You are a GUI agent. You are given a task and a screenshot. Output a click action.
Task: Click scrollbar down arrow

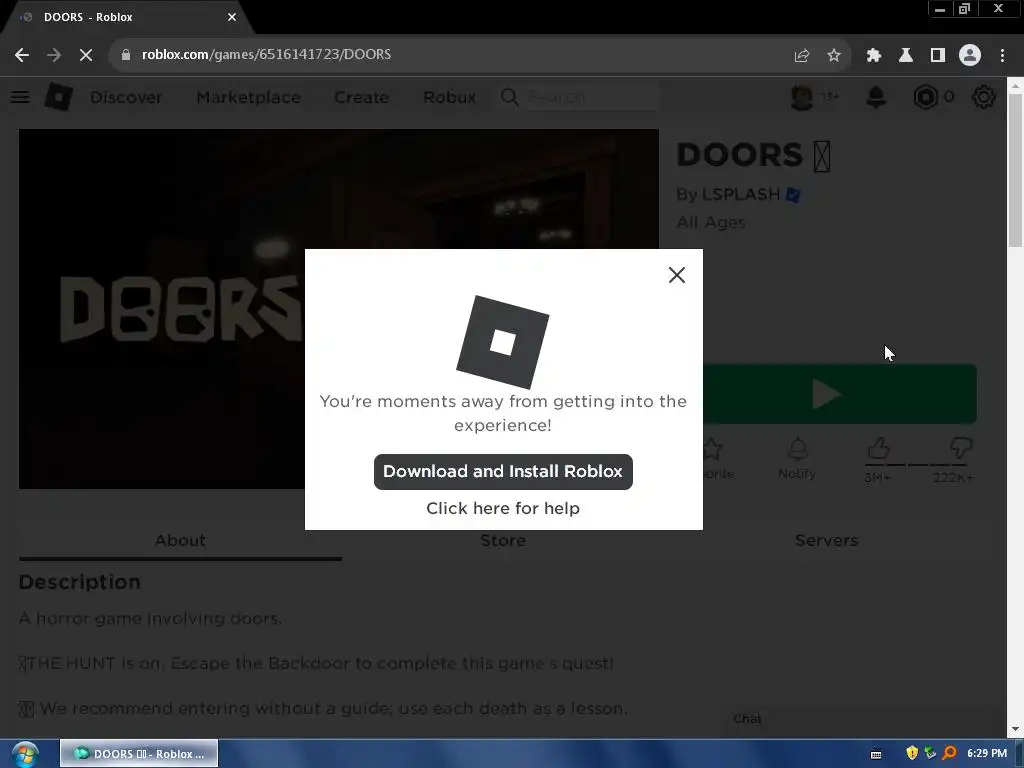point(1015,729)
